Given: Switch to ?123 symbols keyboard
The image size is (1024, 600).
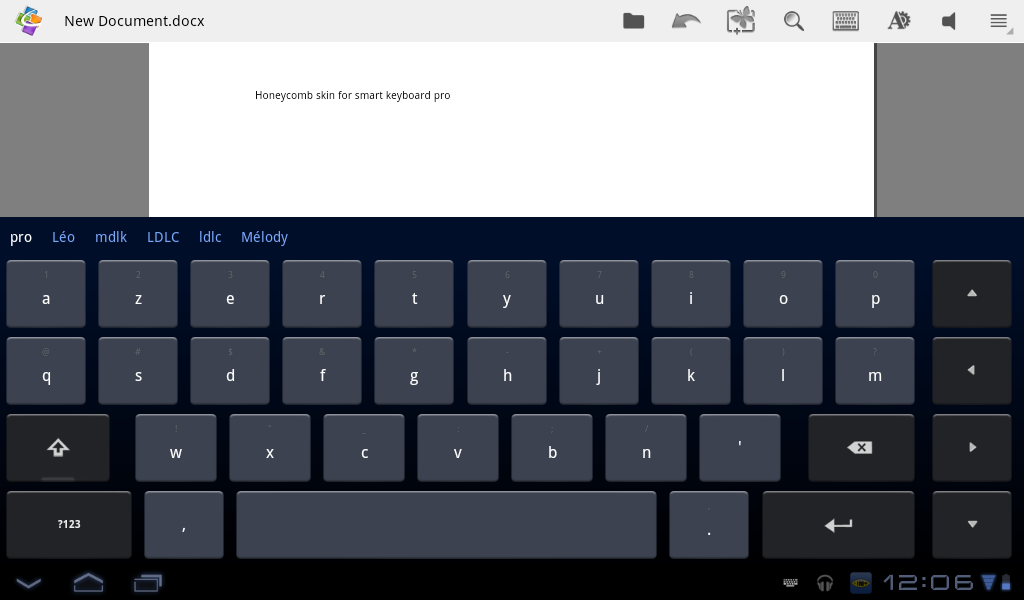Looking at the screenshot, I should click(69, 525).
